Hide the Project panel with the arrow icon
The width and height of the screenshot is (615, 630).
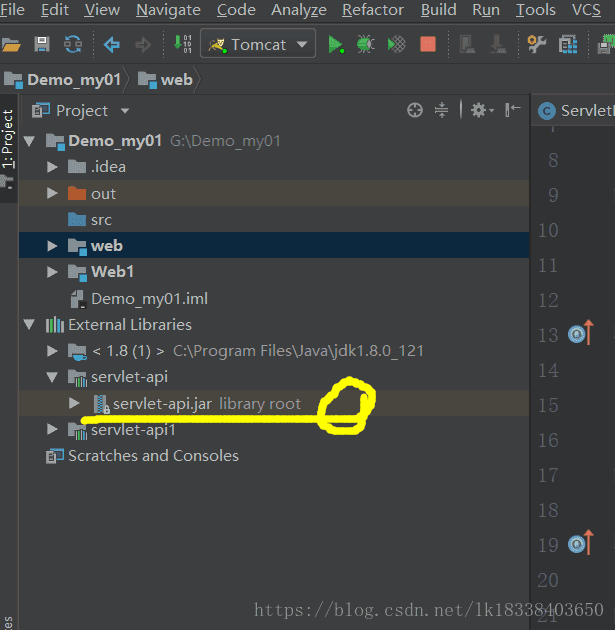point(513,110)
